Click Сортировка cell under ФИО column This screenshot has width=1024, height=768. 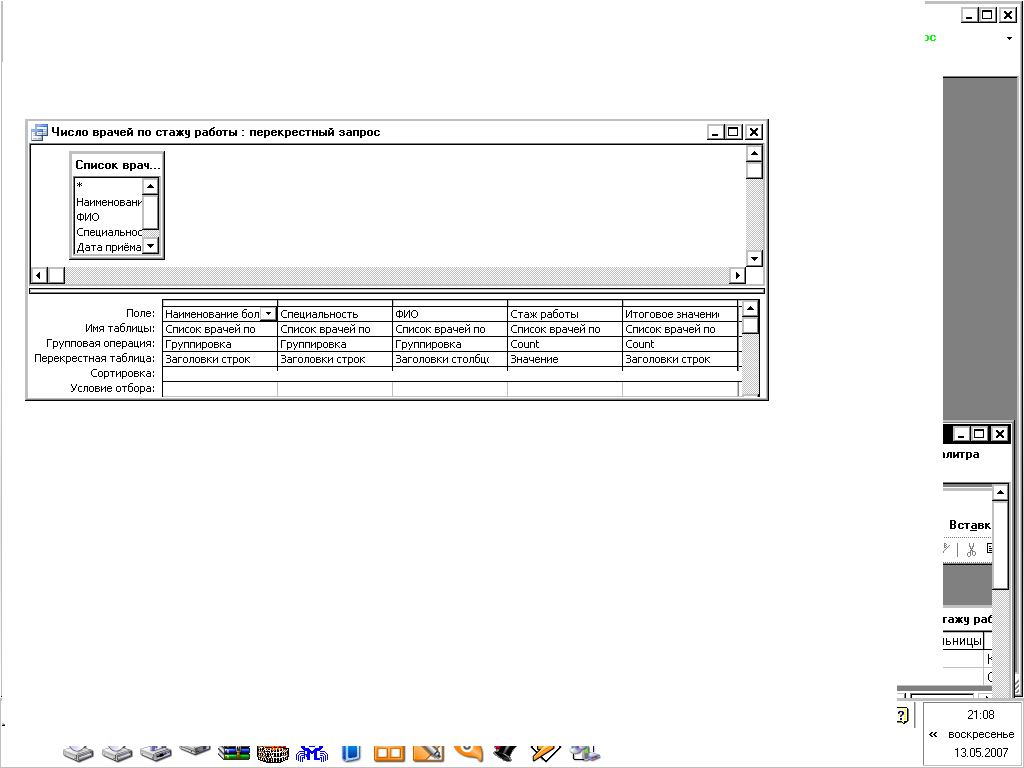pos(449,374)
